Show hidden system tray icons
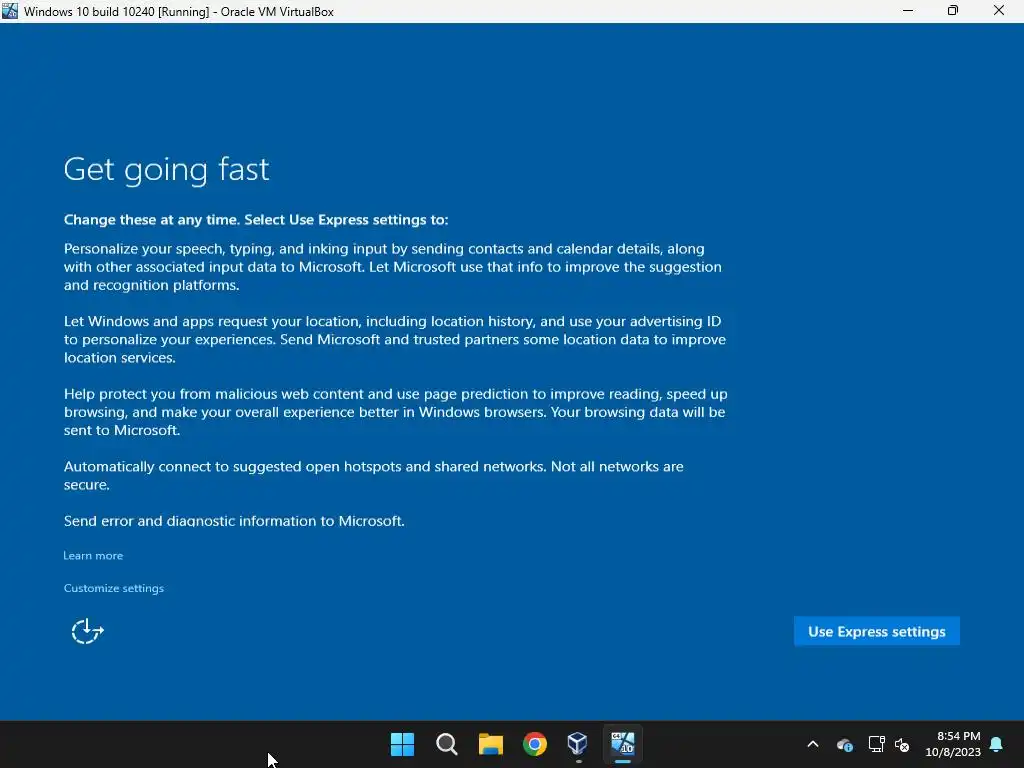Screen dimensions: 1024x768 813,744
